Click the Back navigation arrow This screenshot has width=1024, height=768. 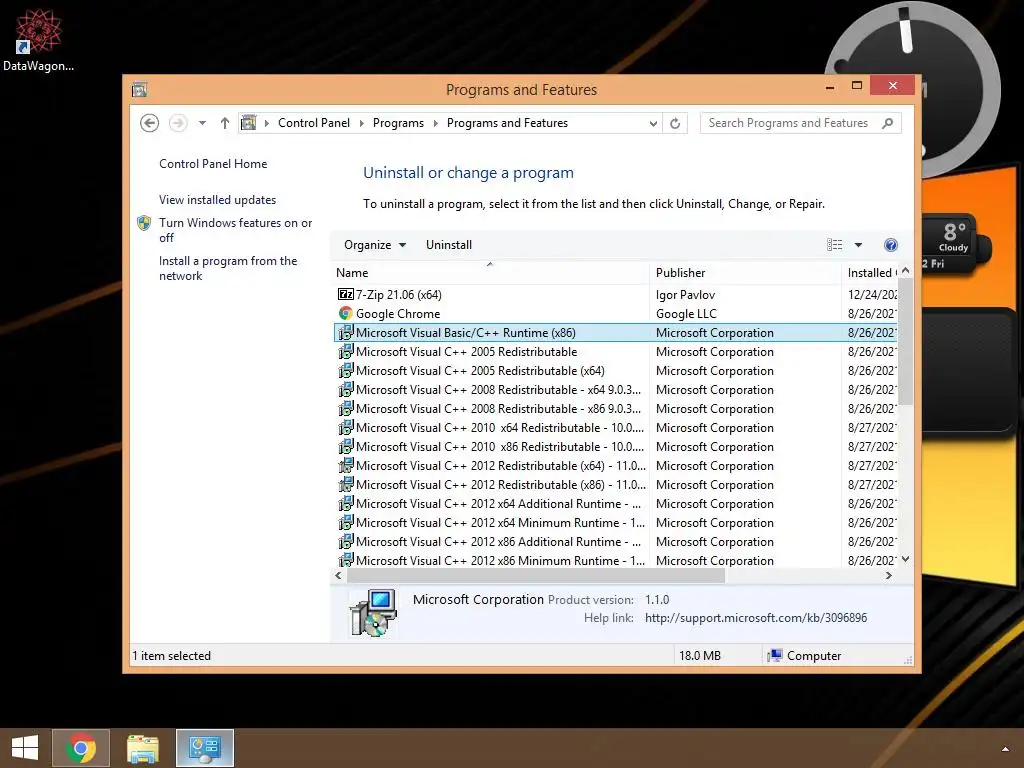[150, 123]
